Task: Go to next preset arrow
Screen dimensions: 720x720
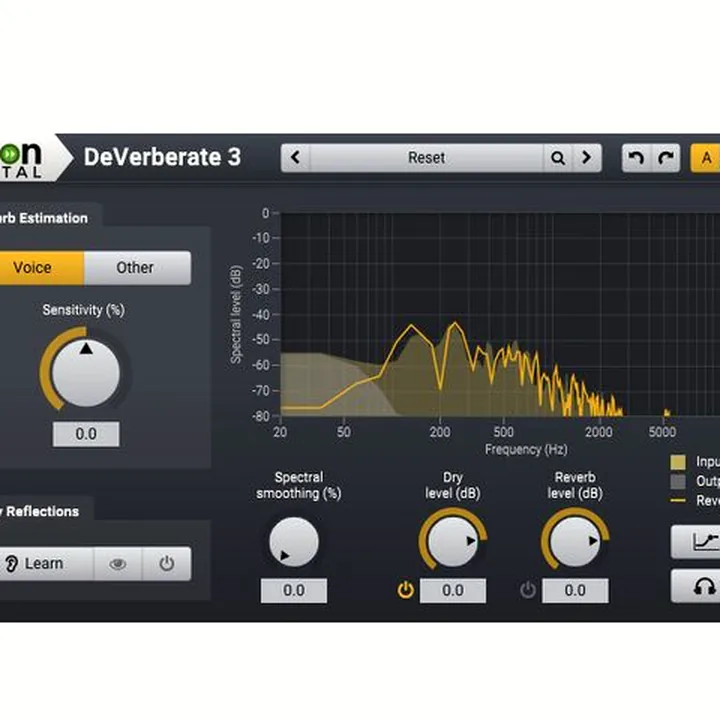Action: (x=586, y=158)
